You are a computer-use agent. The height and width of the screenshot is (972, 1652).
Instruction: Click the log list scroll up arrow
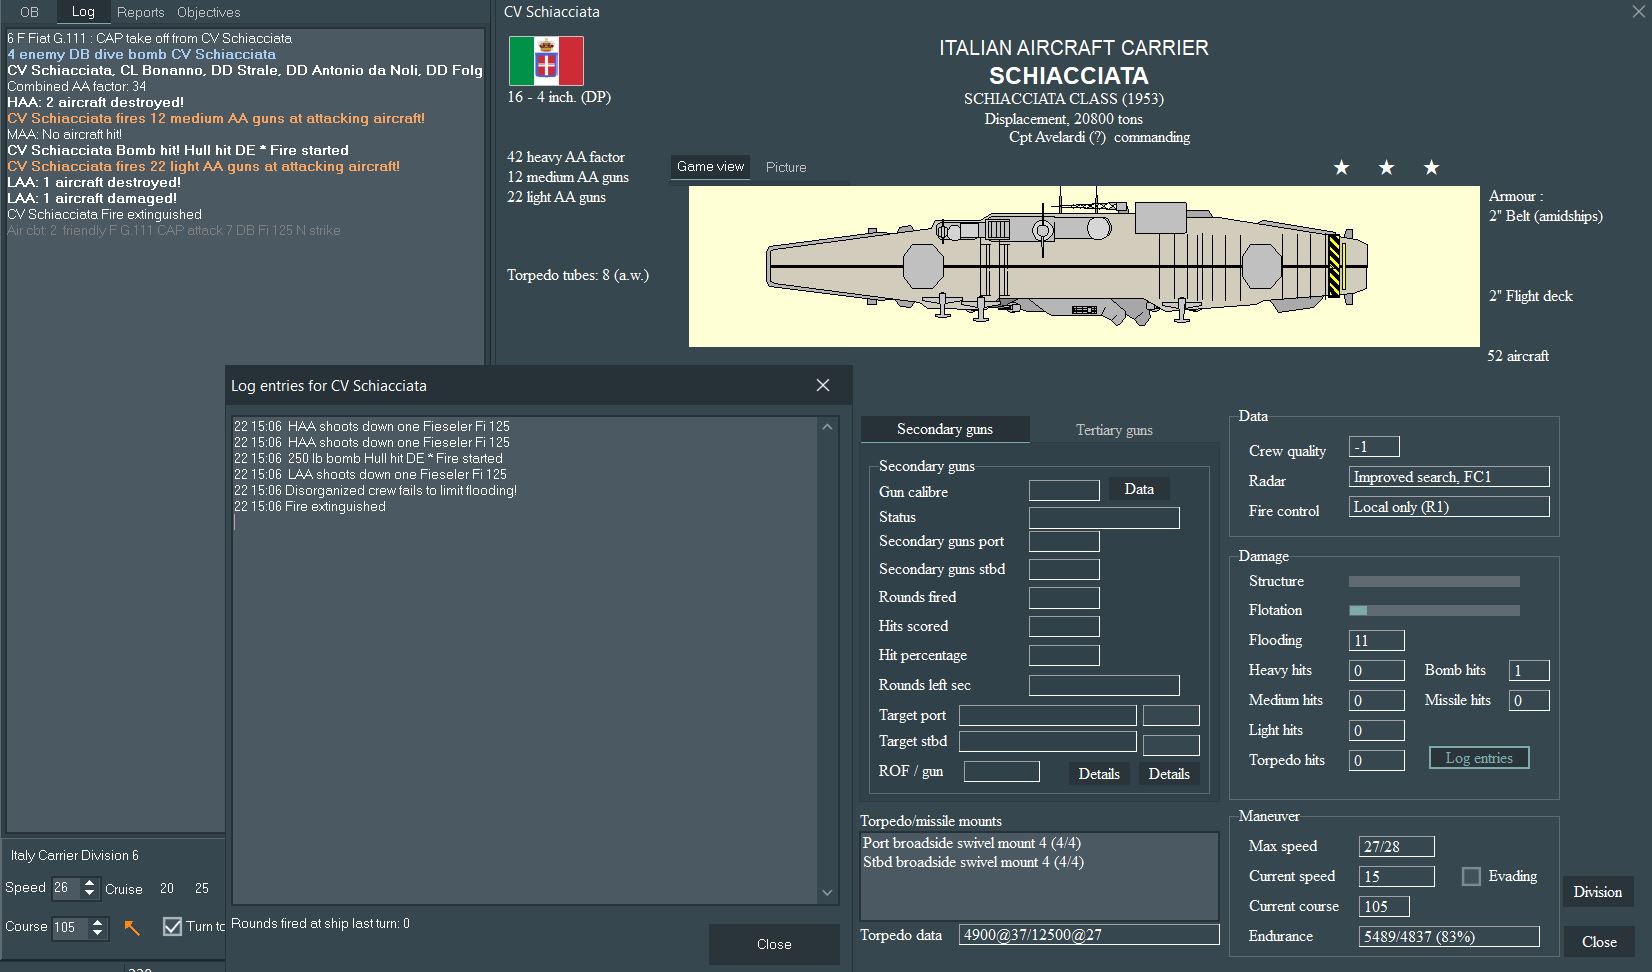coord(827,427)
